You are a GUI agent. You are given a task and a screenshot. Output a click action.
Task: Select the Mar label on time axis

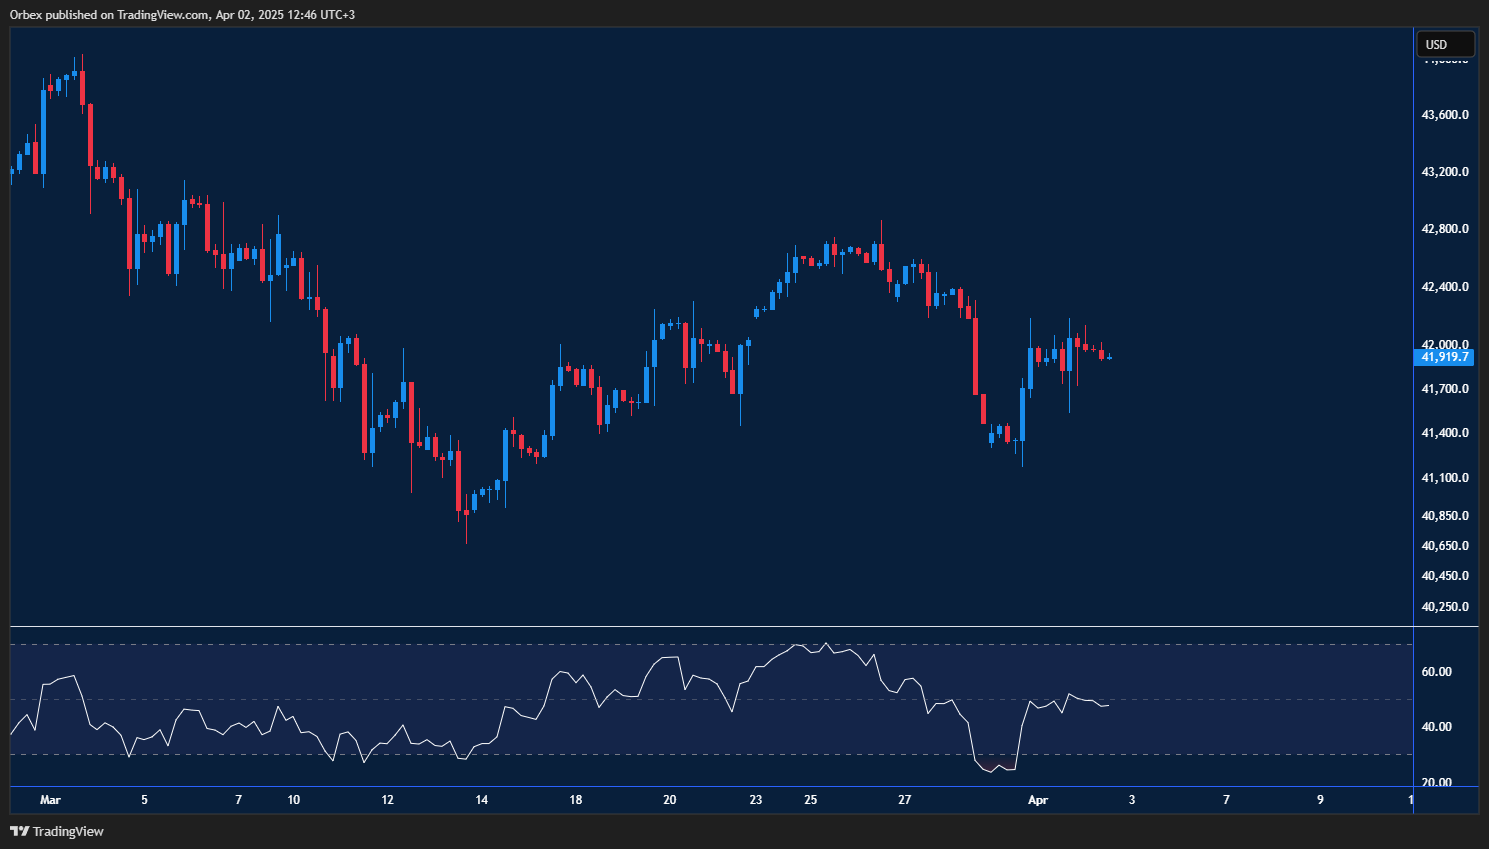pos(50,800)
